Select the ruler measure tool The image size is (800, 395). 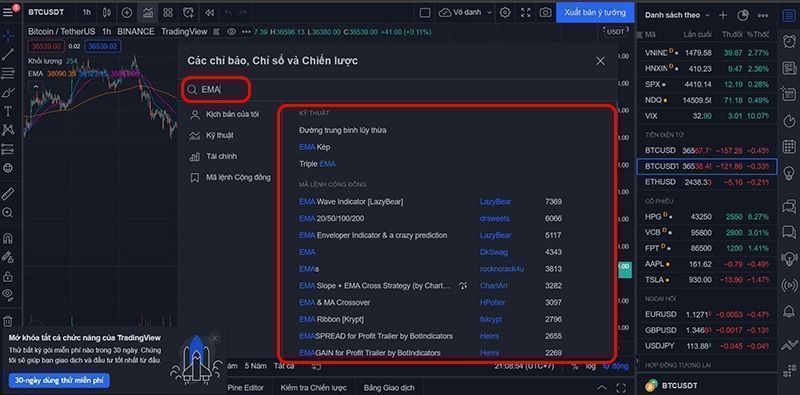(x=8, y=193)
